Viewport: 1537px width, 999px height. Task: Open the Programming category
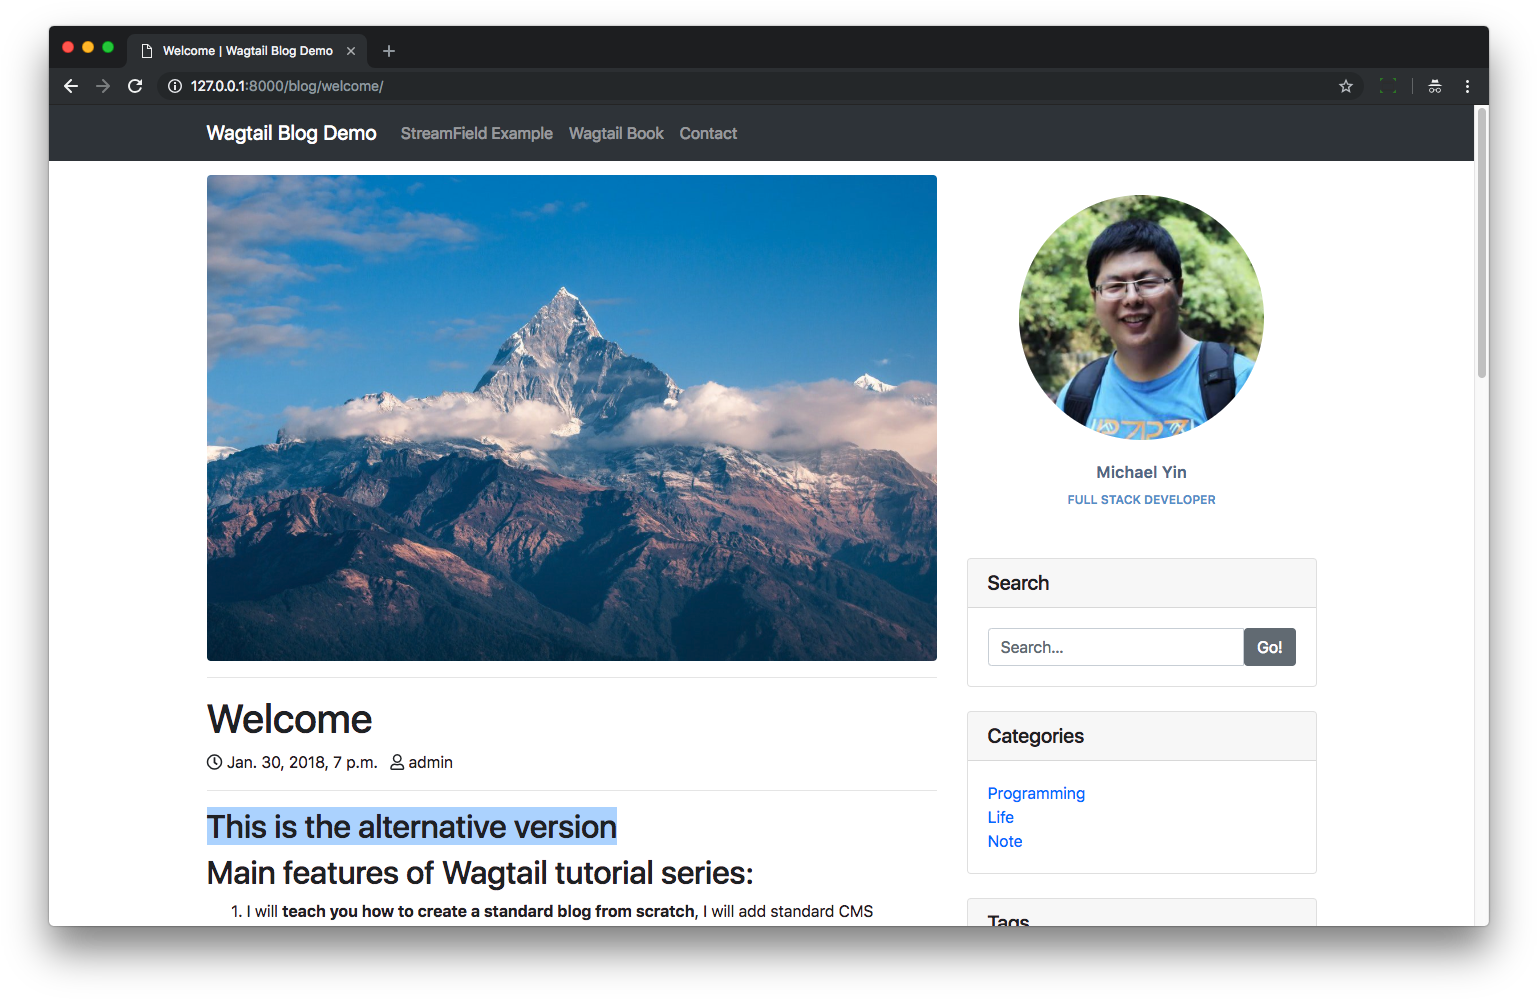pos(1036,793)
